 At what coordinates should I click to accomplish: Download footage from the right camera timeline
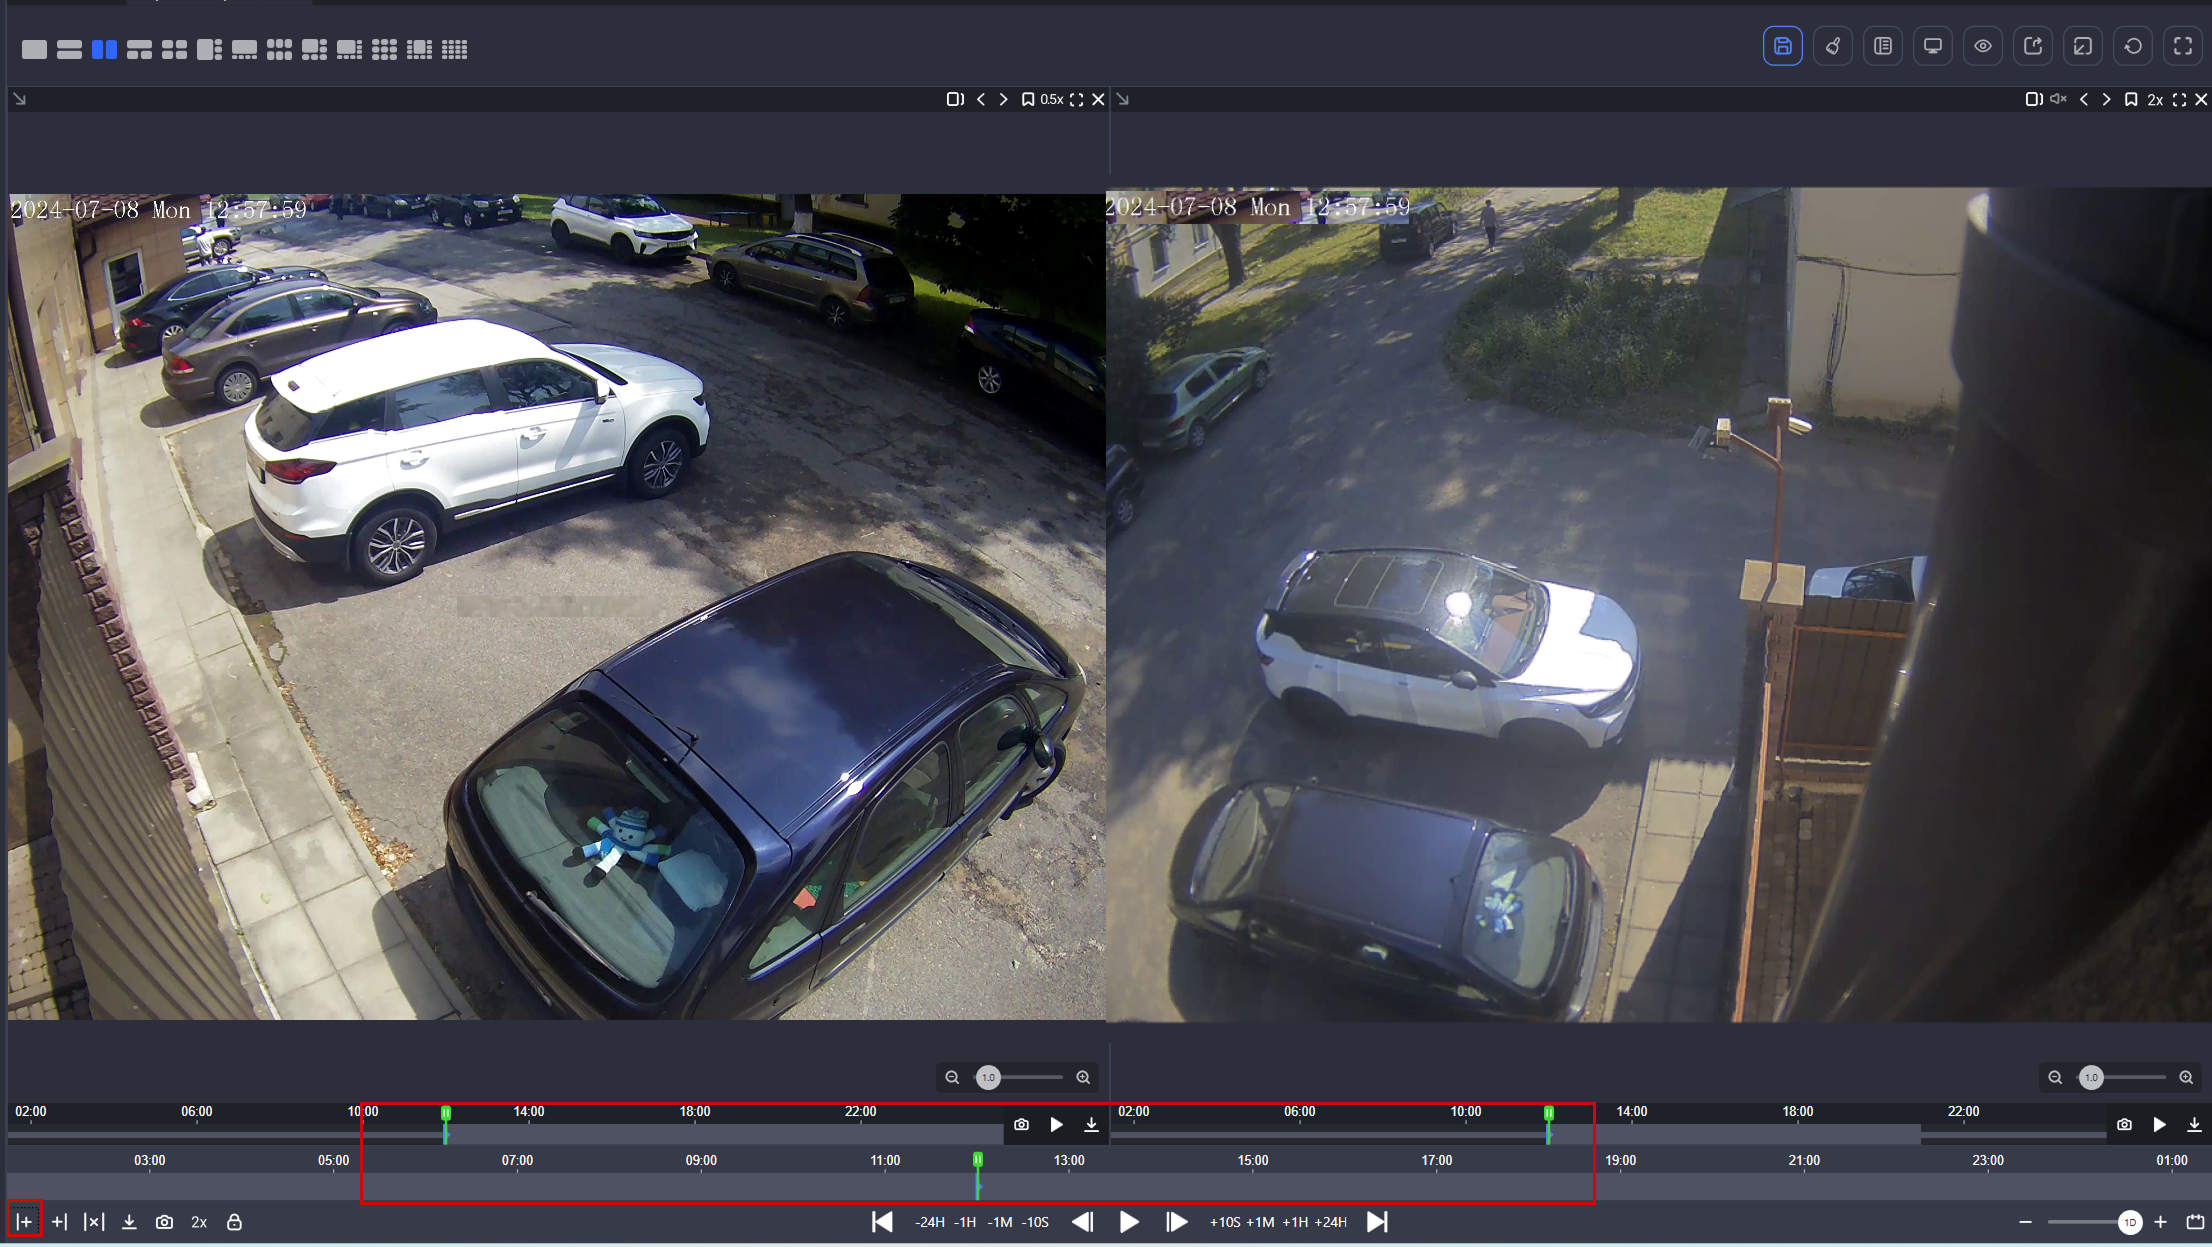(2193, 1124)
